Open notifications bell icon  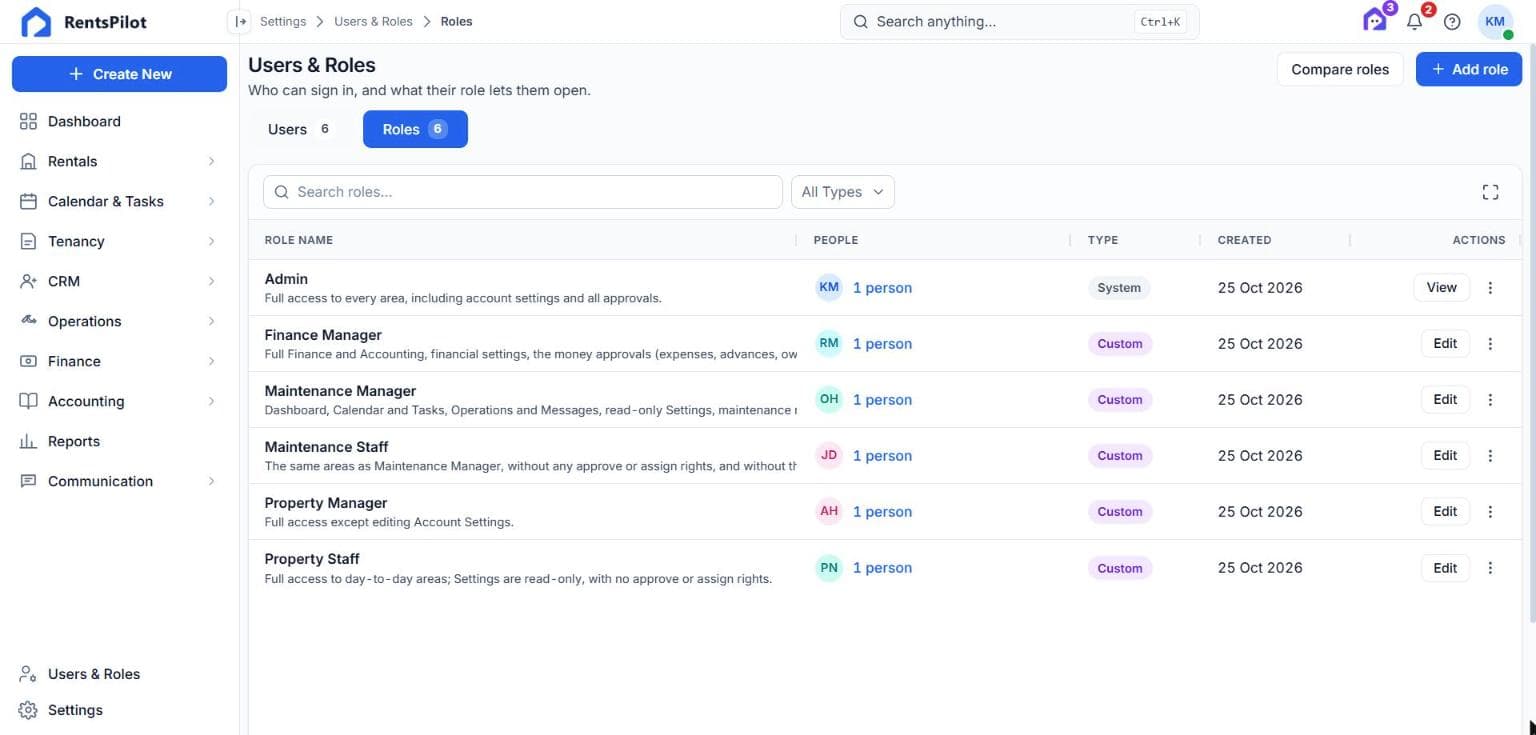point(1414,21)
